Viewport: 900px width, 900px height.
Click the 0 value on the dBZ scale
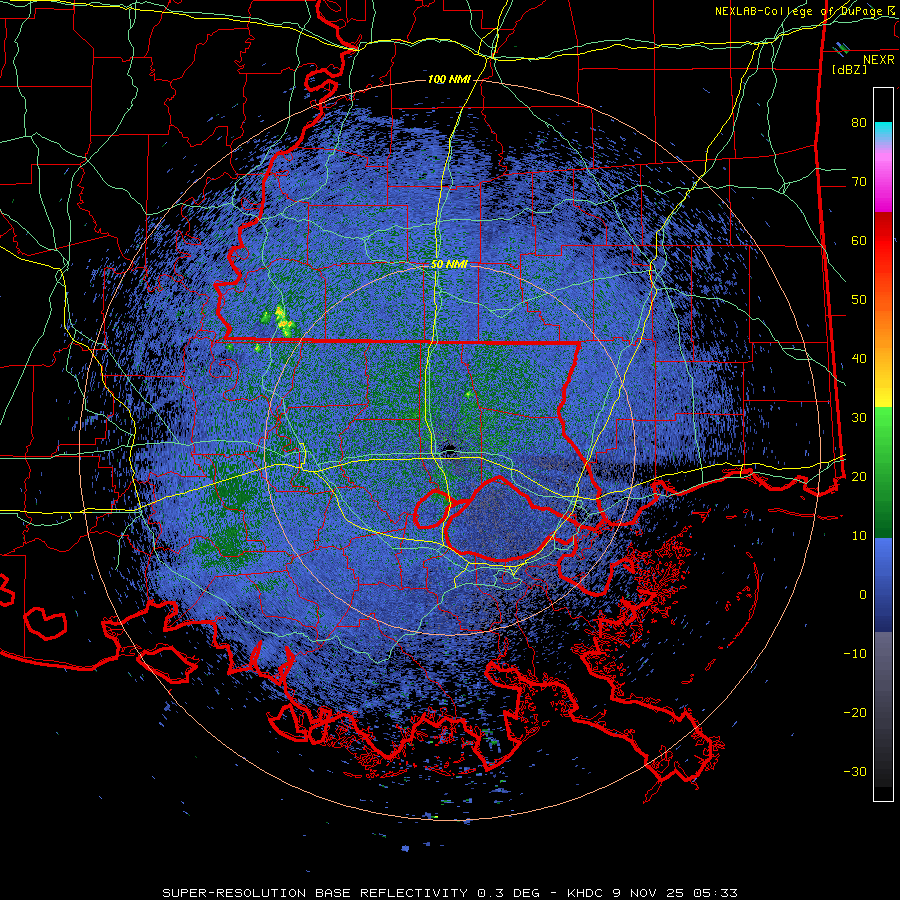coord(863,595)
